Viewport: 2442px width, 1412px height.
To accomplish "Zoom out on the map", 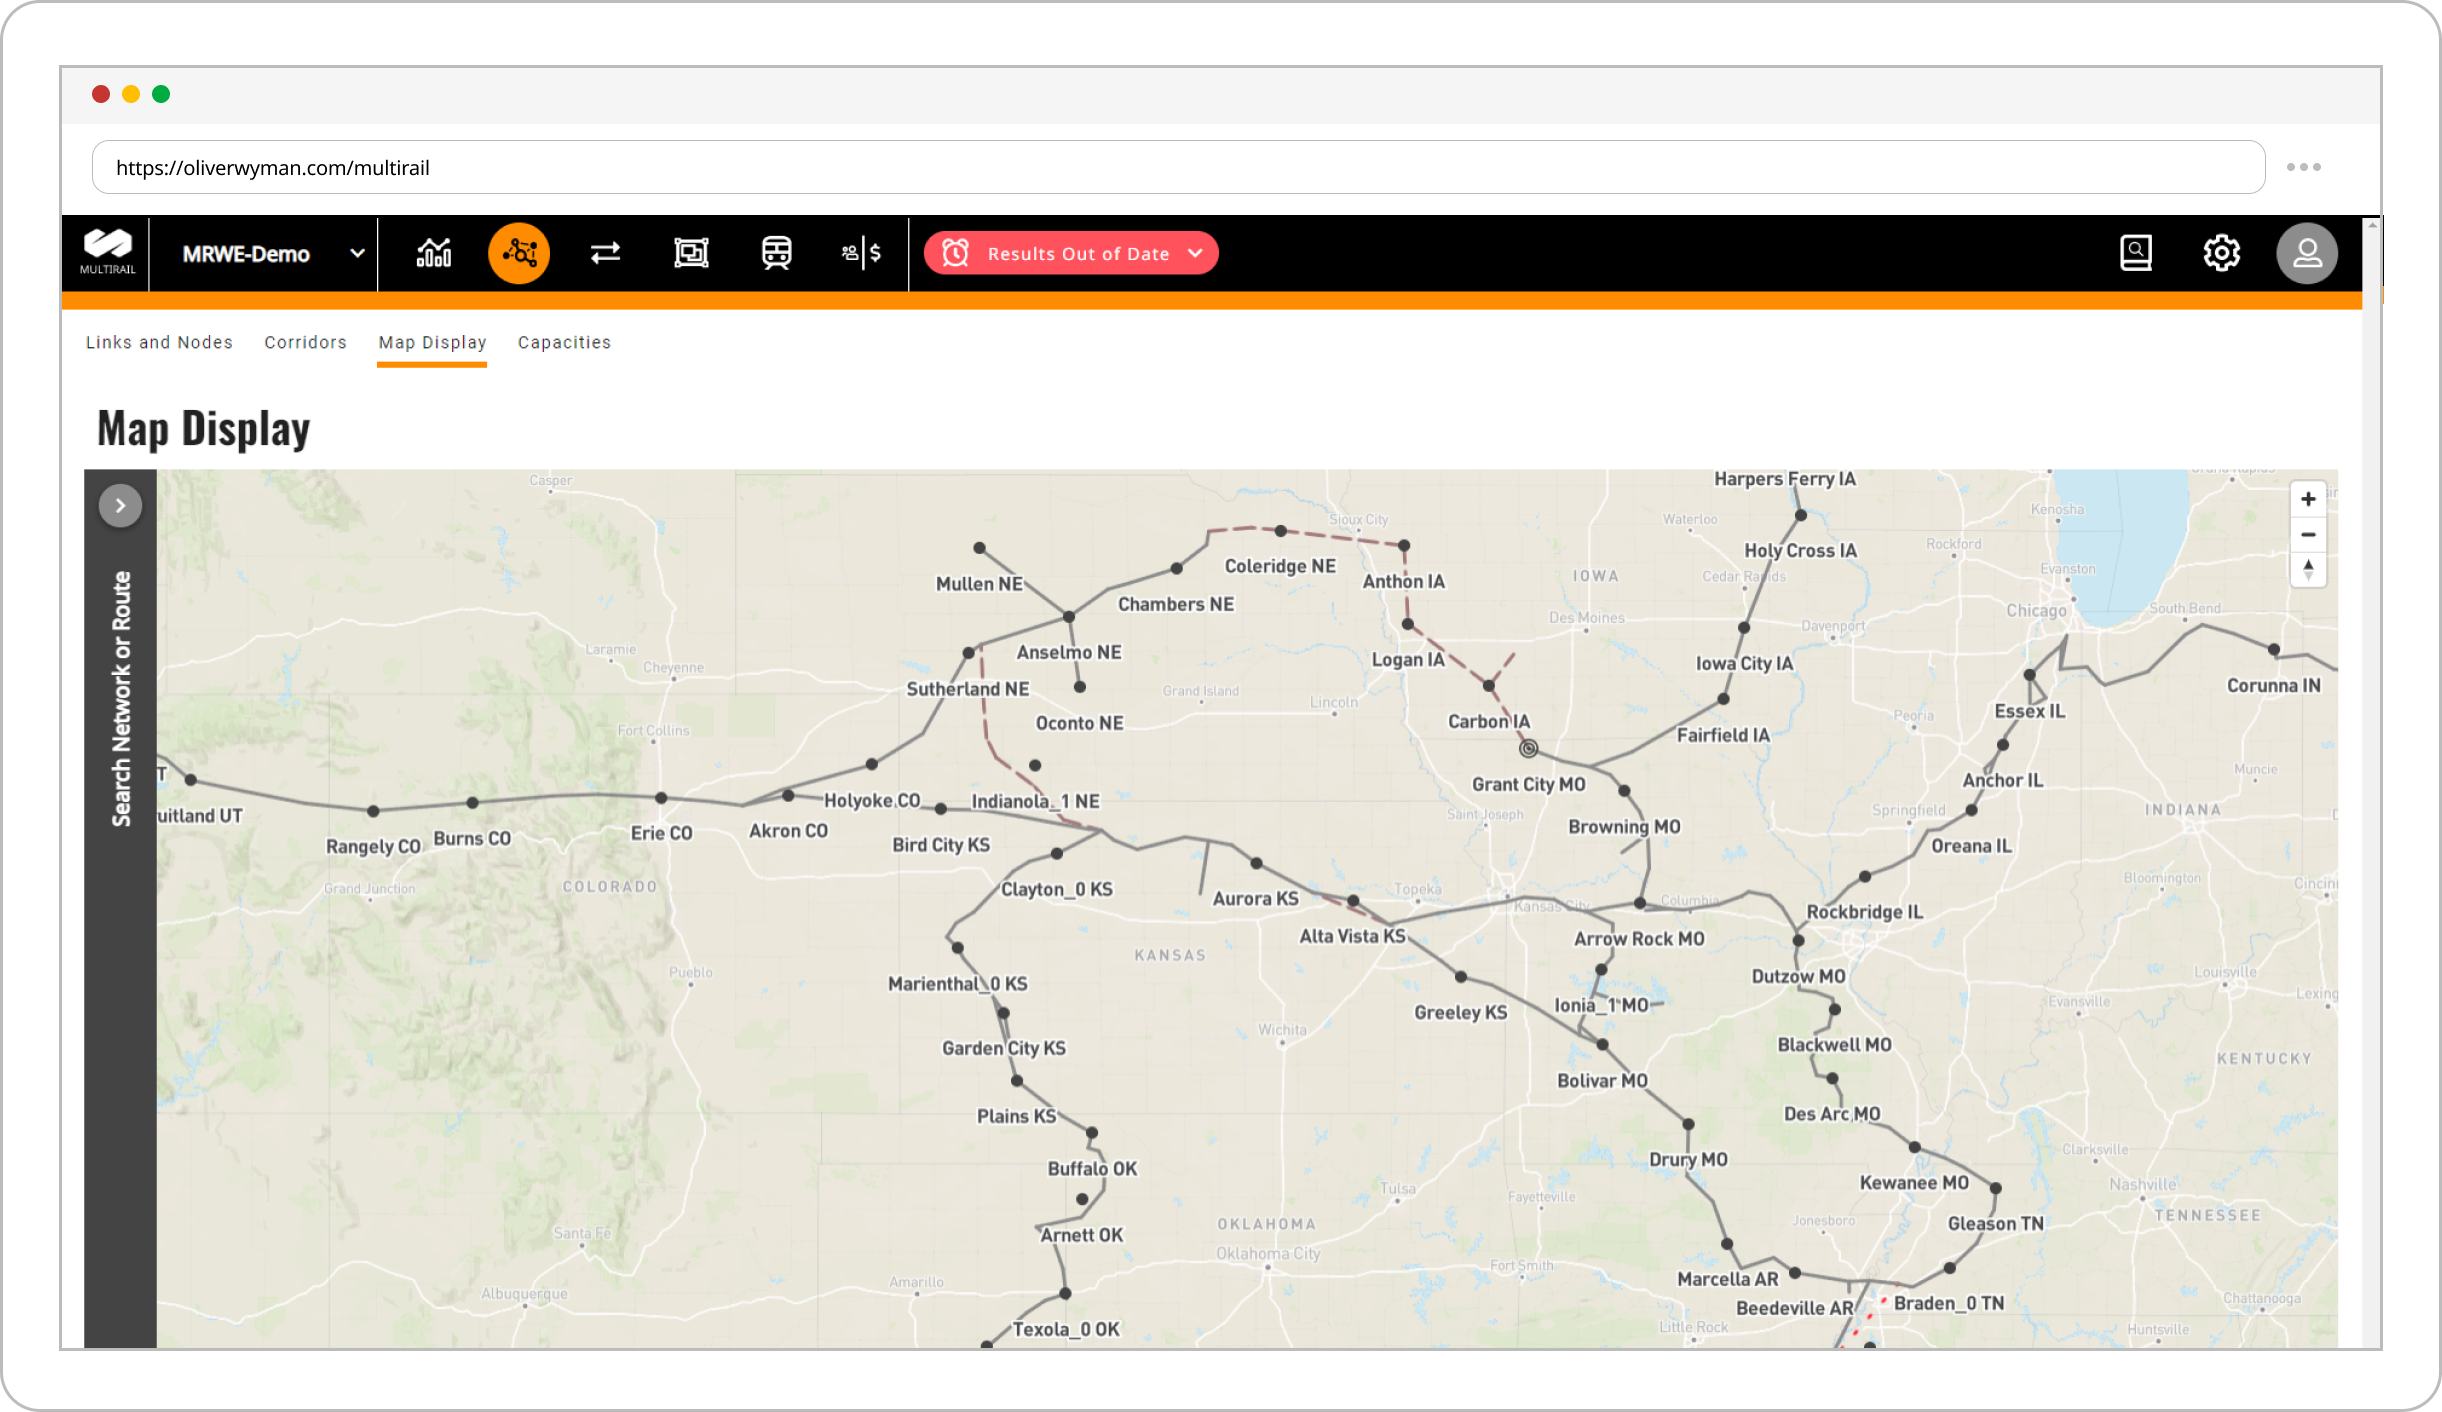I will 2308,535.
